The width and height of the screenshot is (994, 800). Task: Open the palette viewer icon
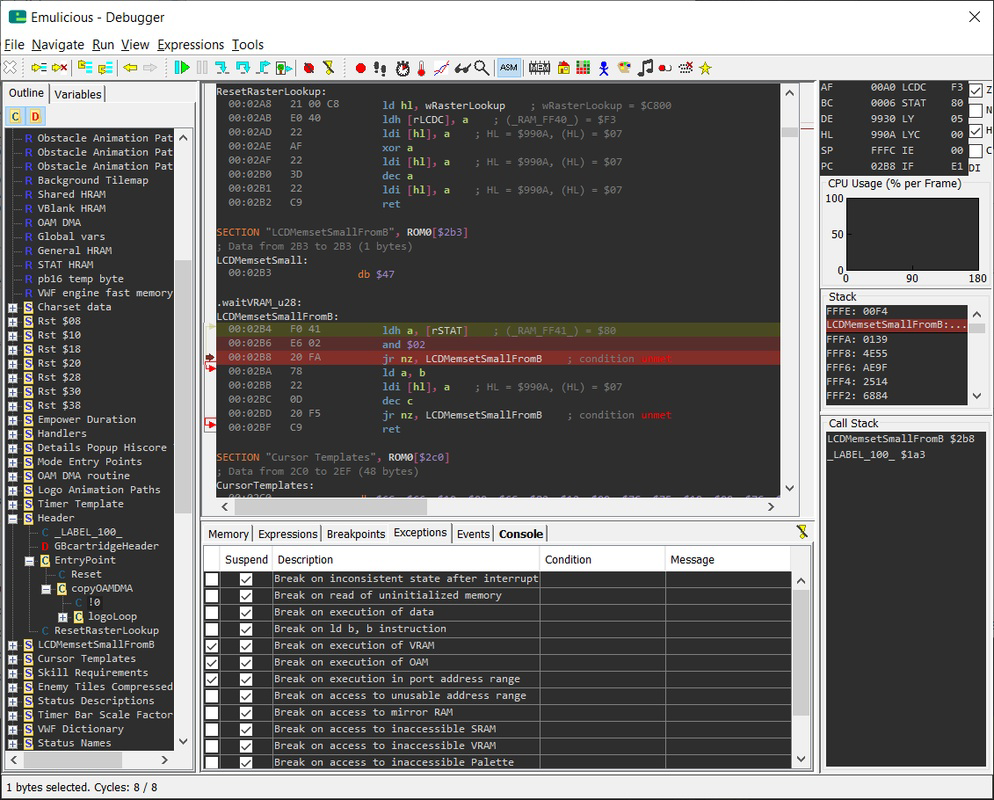point(624,68)
